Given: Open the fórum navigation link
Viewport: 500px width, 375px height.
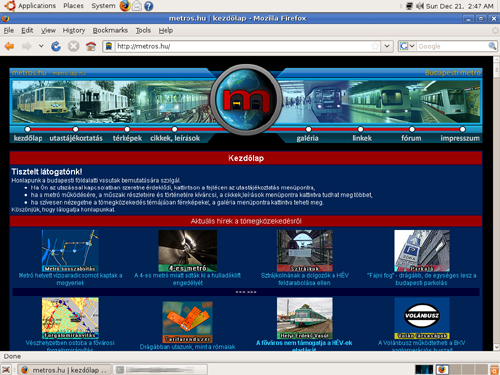Looking at the screenshot, I should click(411, 138).
